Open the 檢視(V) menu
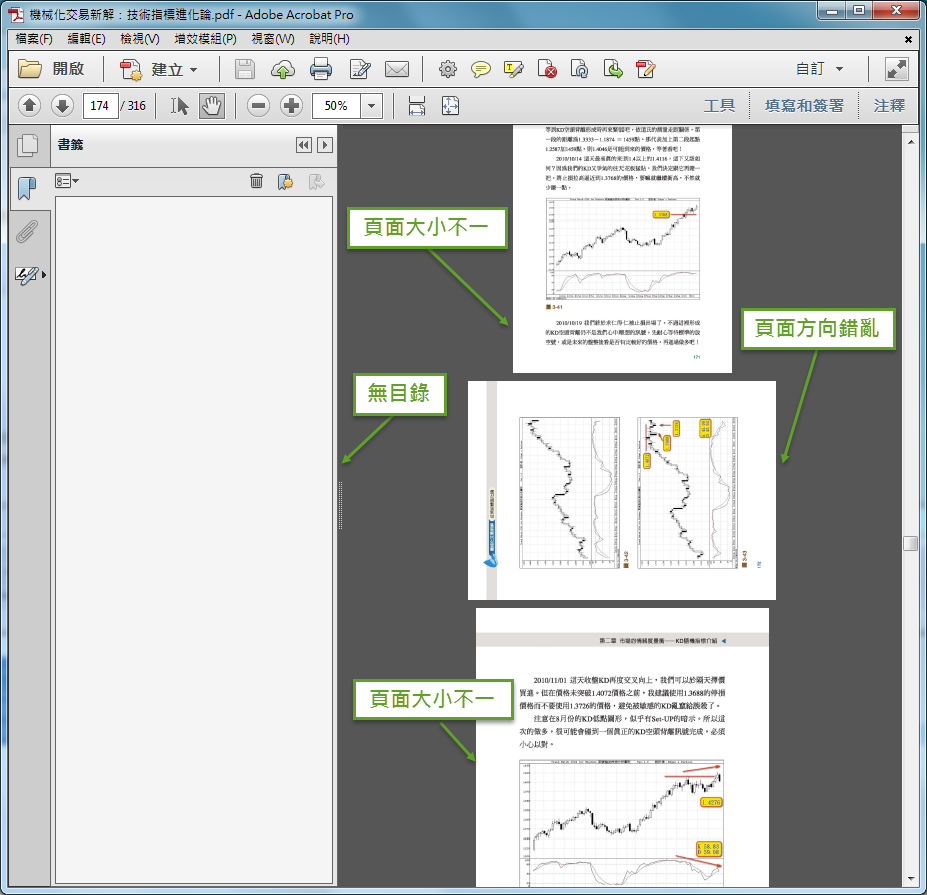This screenshot has width=927, height=895. tap(139, 39)
